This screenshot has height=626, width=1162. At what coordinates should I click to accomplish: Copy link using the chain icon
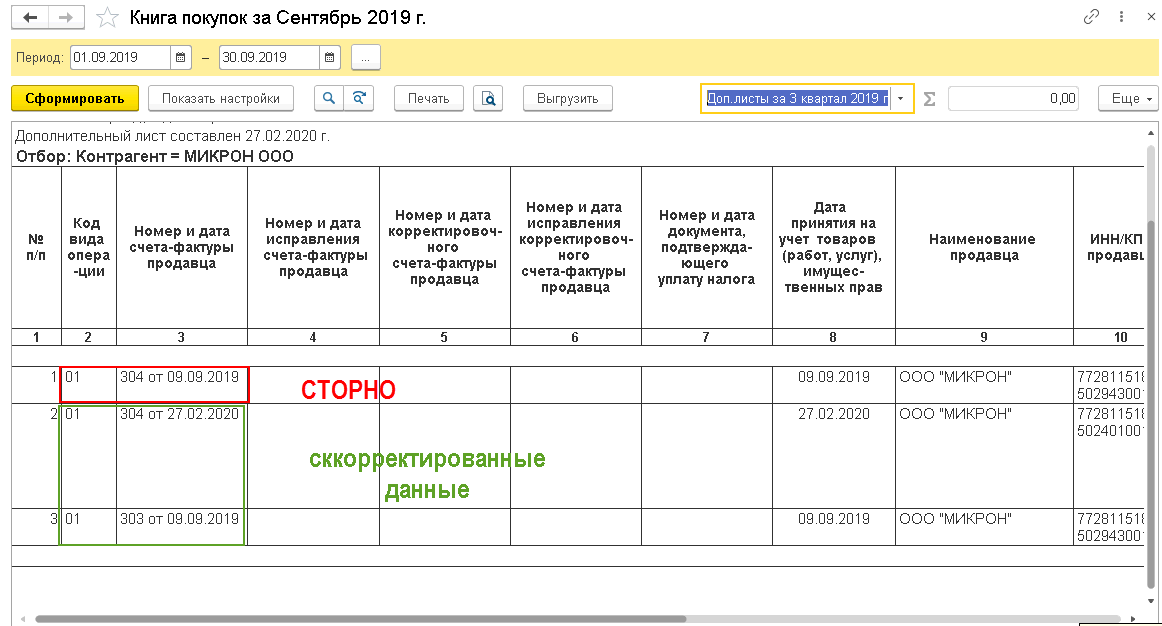click(1091, 16)
